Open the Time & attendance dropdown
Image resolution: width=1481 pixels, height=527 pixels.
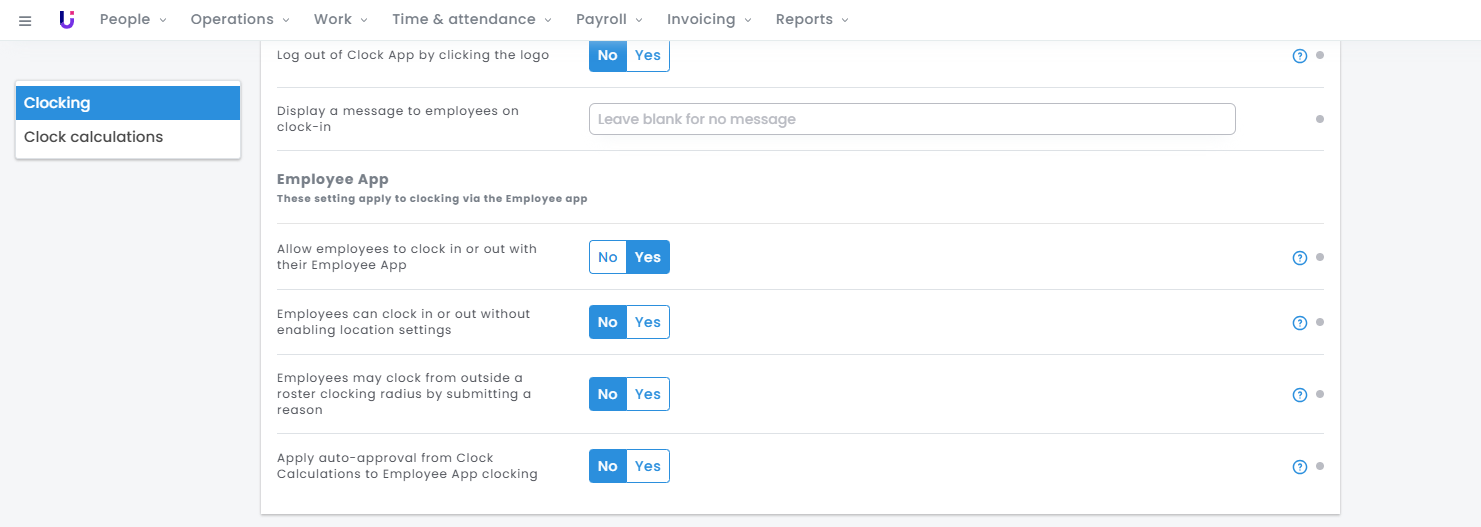pos(471,20)
